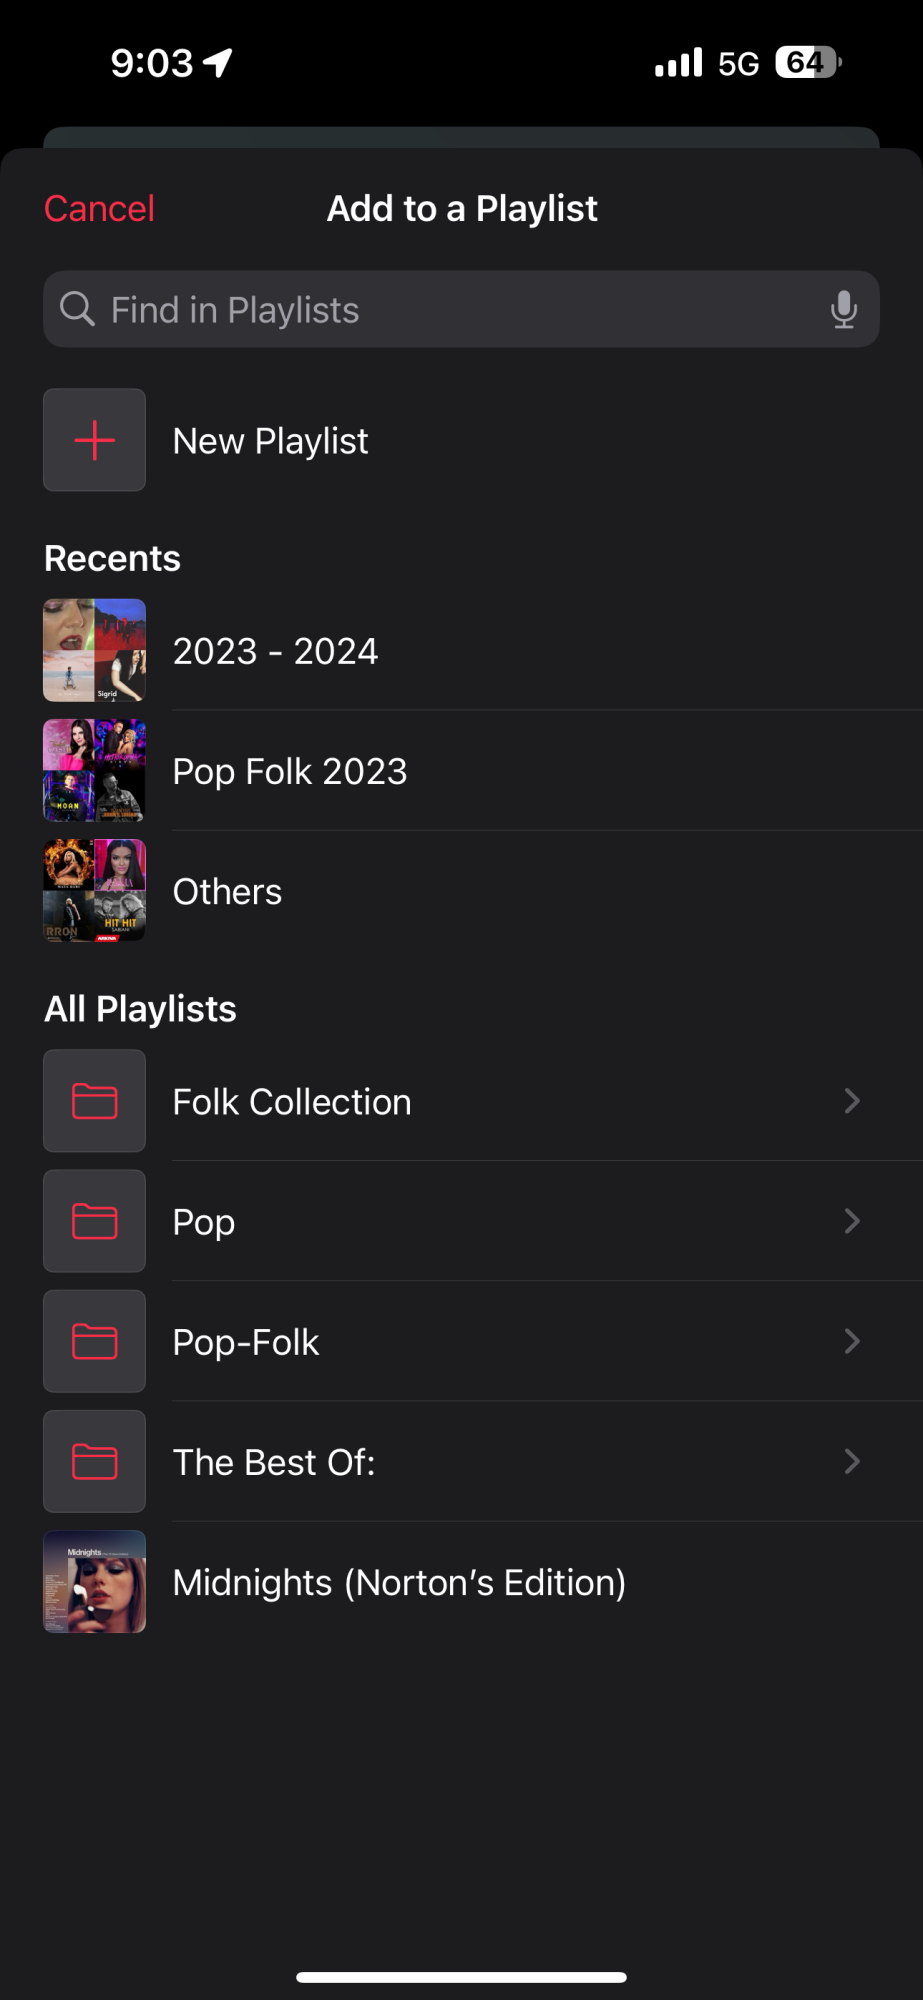Tap the microphone dictation icon
Screen dimensions: 923x2000
click(843, 310)
